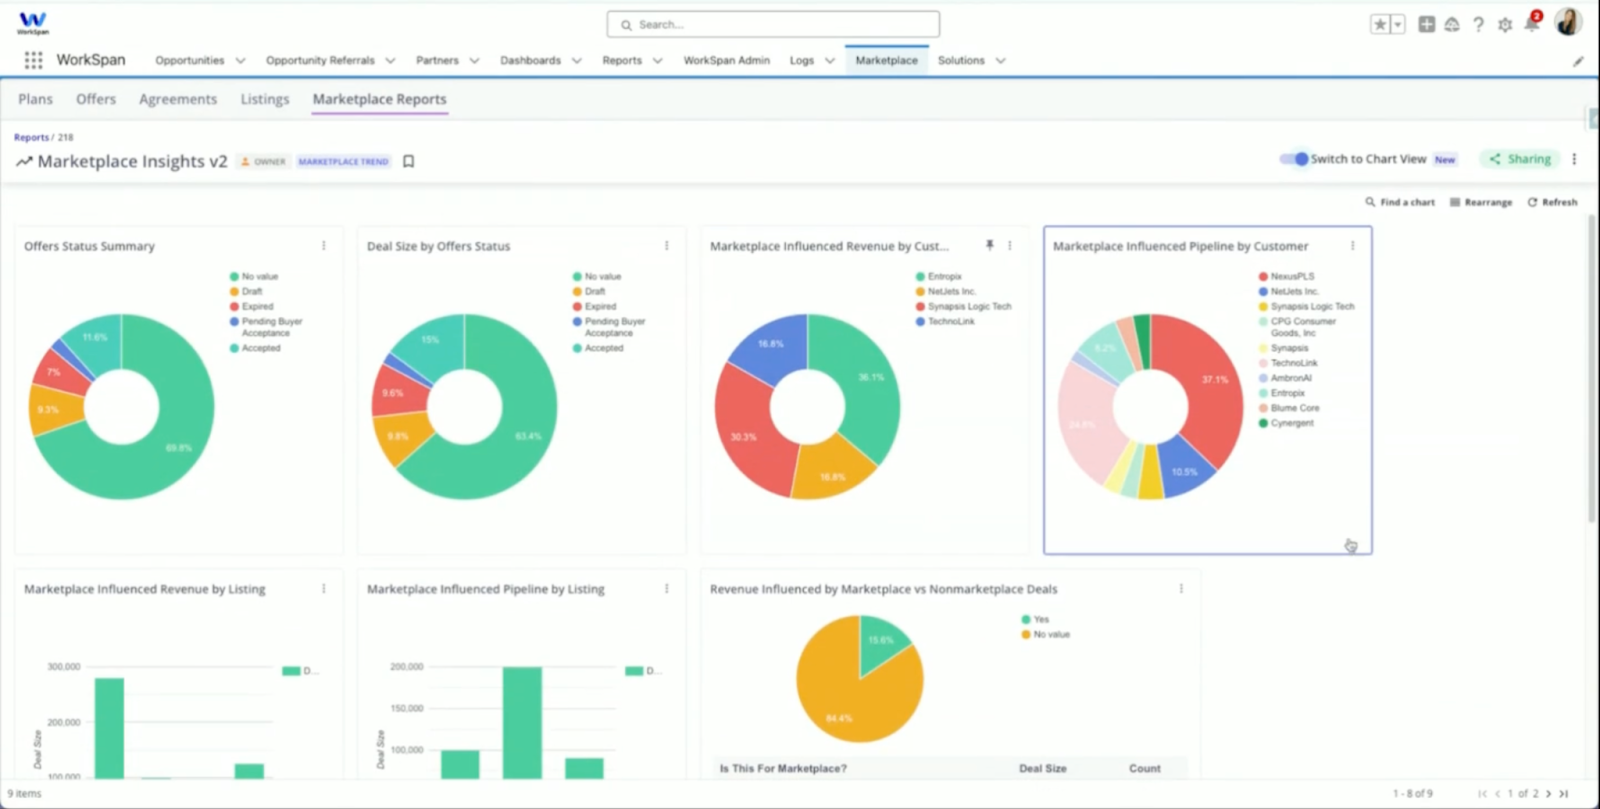
Task: Click the Refresh button
Action: pos(1552,202)
